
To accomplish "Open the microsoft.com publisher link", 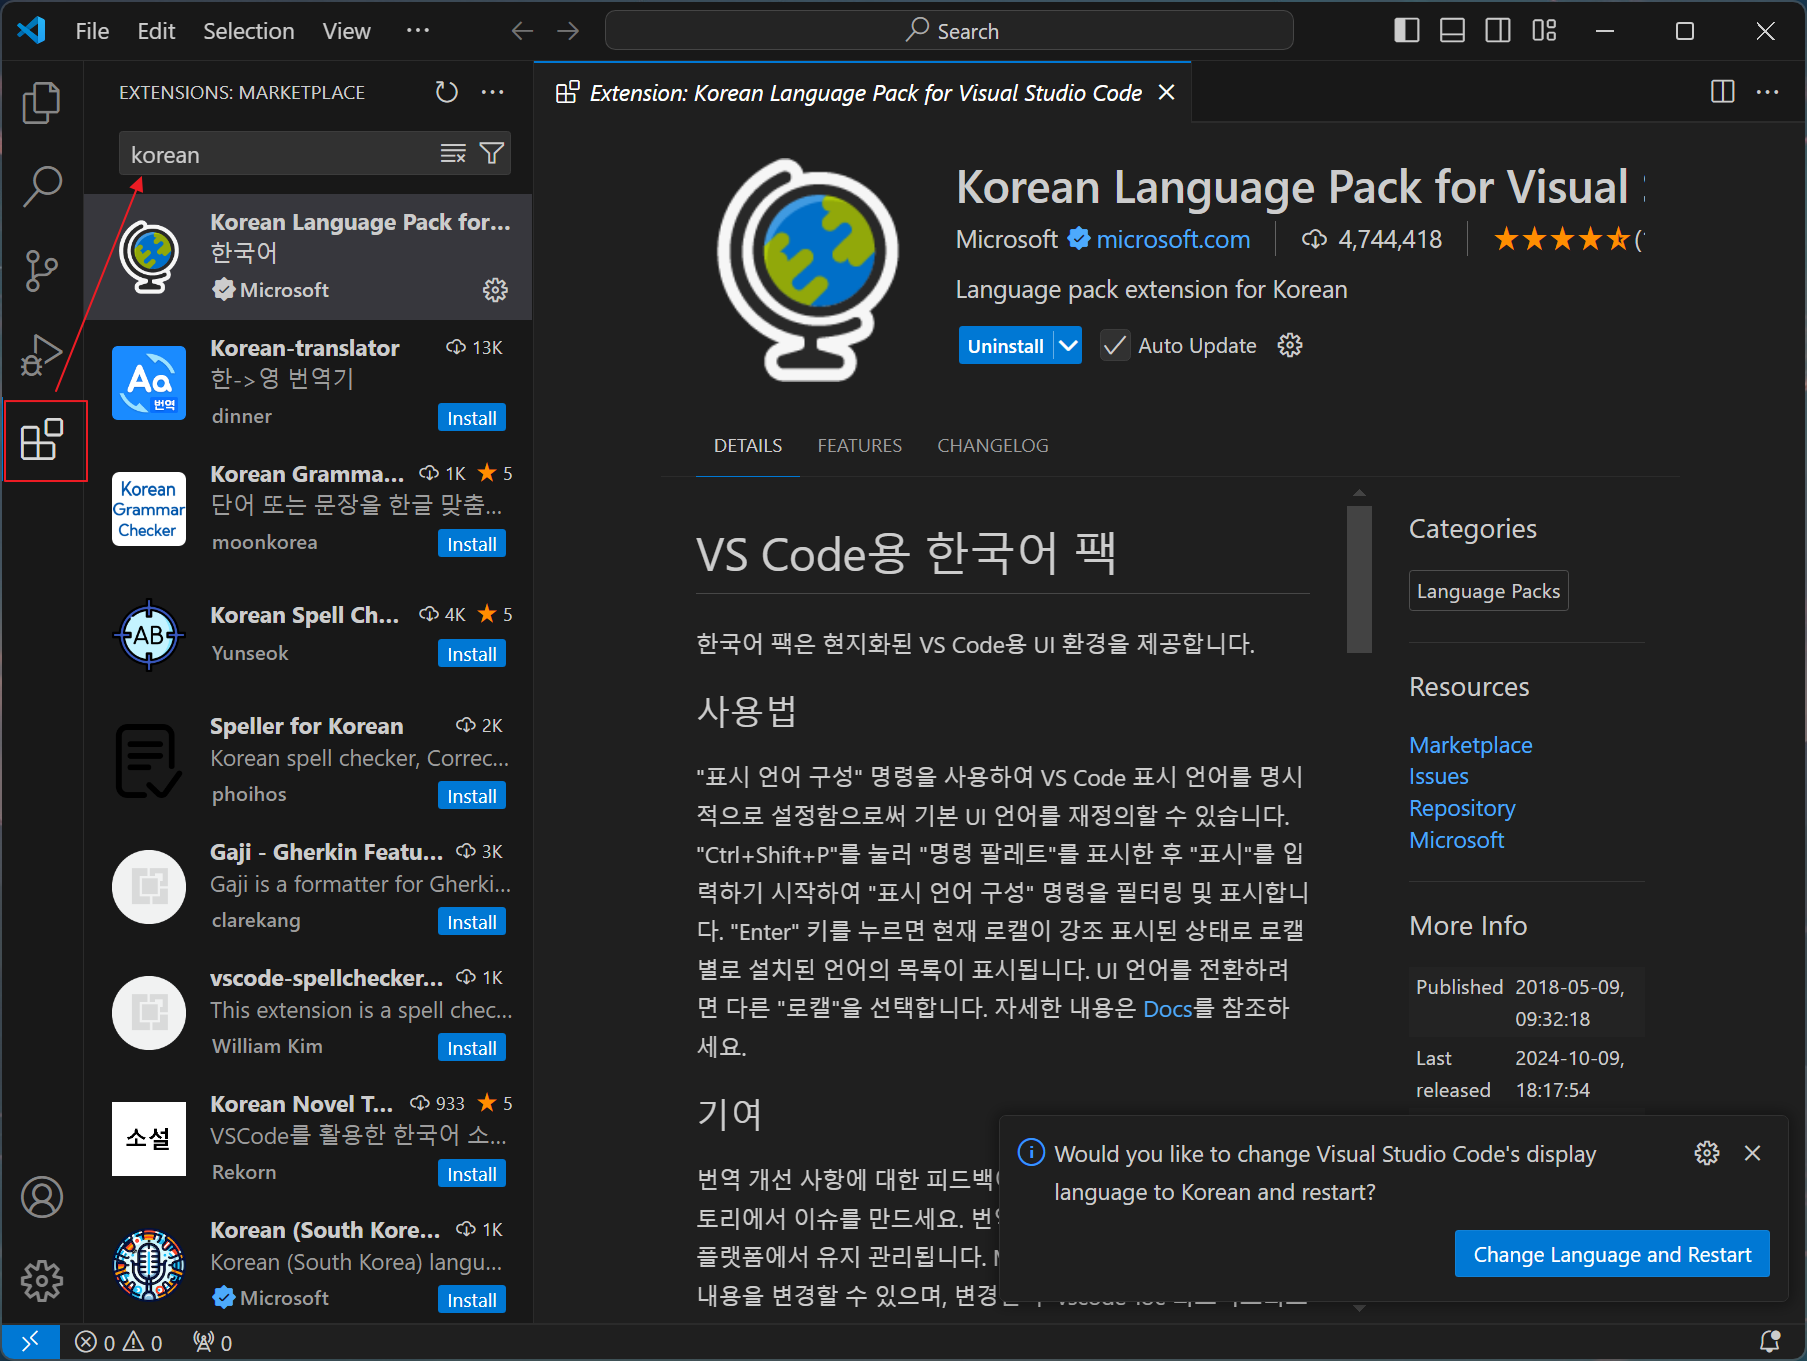I will (x=1173, y=240).
